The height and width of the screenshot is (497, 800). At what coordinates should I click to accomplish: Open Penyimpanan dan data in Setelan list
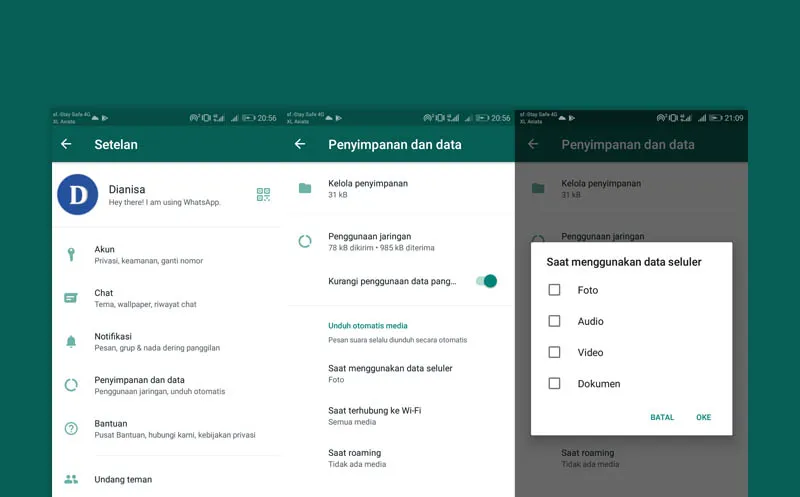[x=159, y=385]
